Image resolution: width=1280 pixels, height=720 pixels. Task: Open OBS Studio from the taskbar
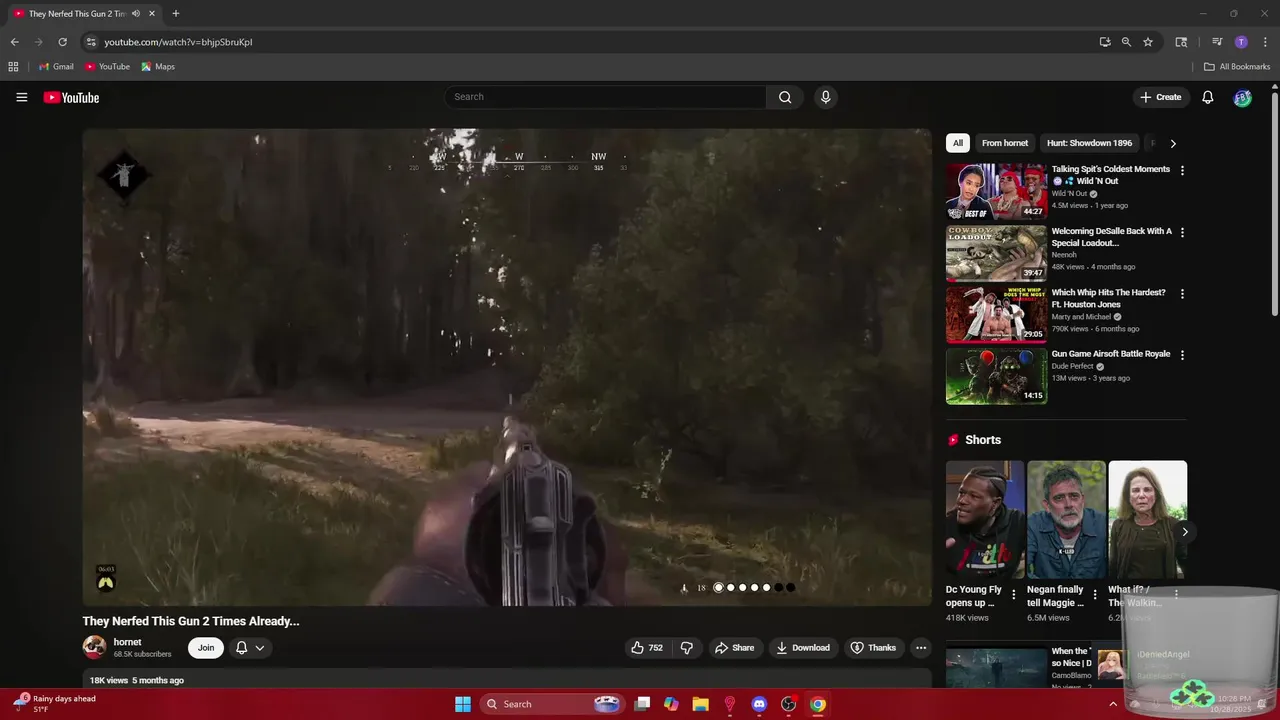(x=788, y=704)
